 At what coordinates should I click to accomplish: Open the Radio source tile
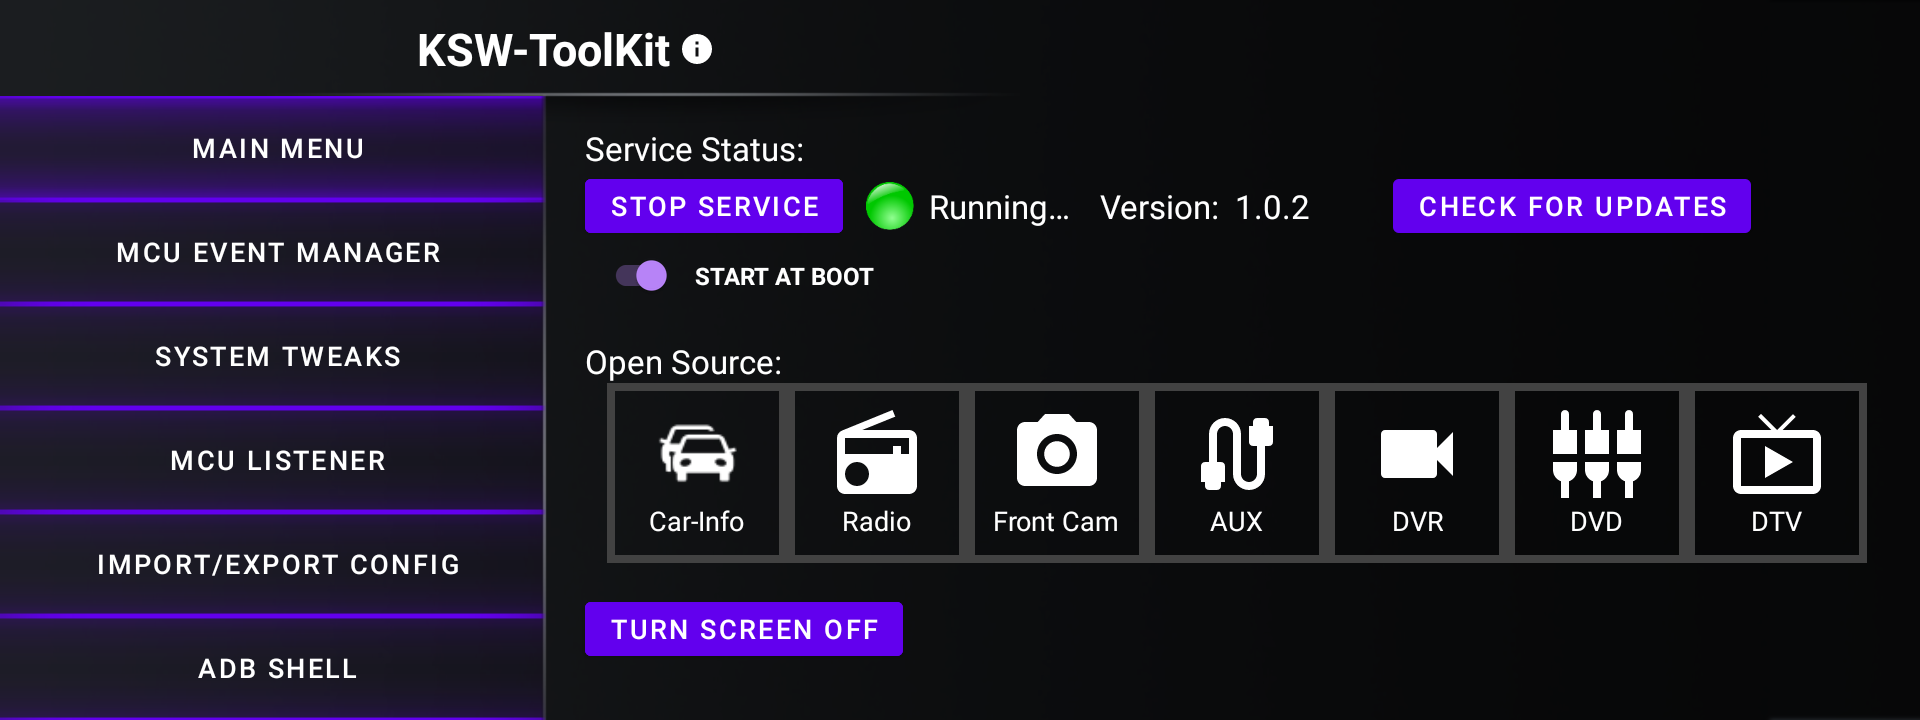point(876,473)
